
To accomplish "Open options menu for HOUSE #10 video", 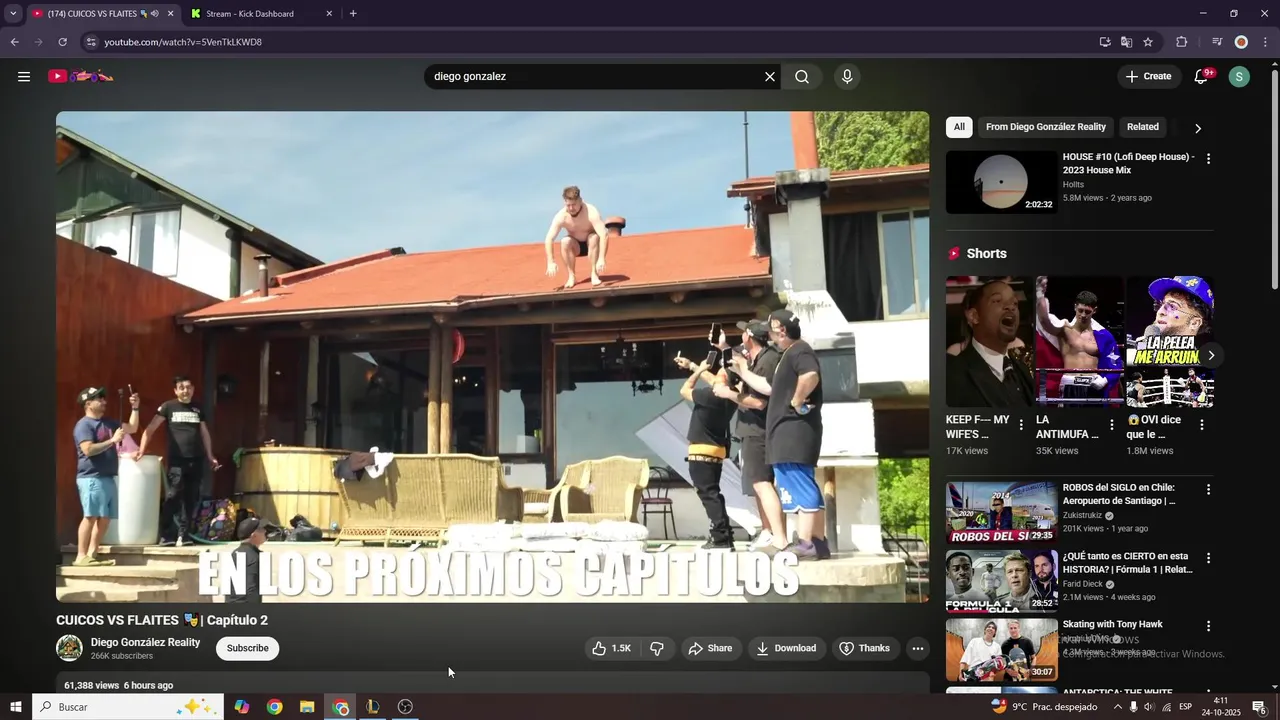I will click(x=1208, y=159).
